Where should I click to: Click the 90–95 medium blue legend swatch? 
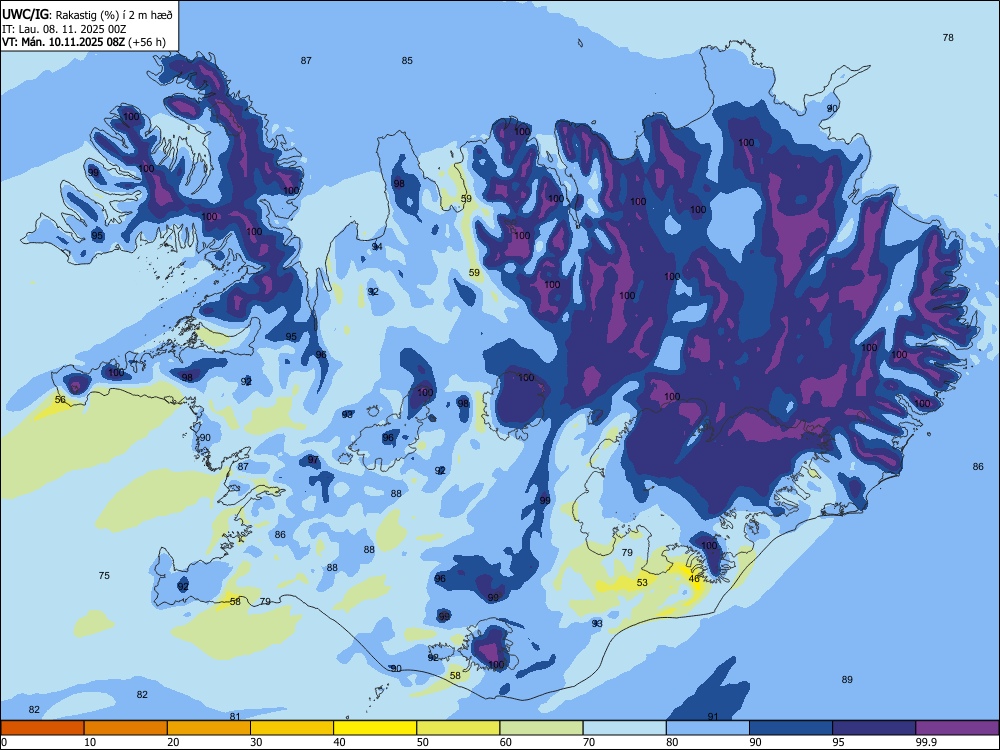[x=791, y=728]
